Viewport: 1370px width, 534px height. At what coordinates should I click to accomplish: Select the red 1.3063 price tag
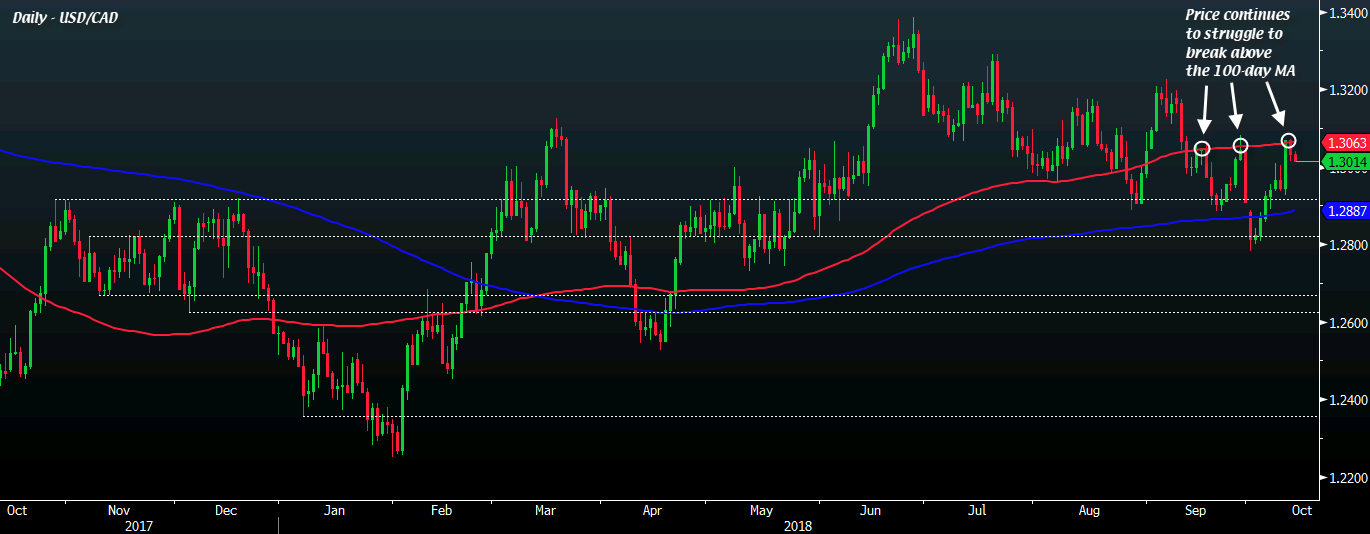point(1345,143)
